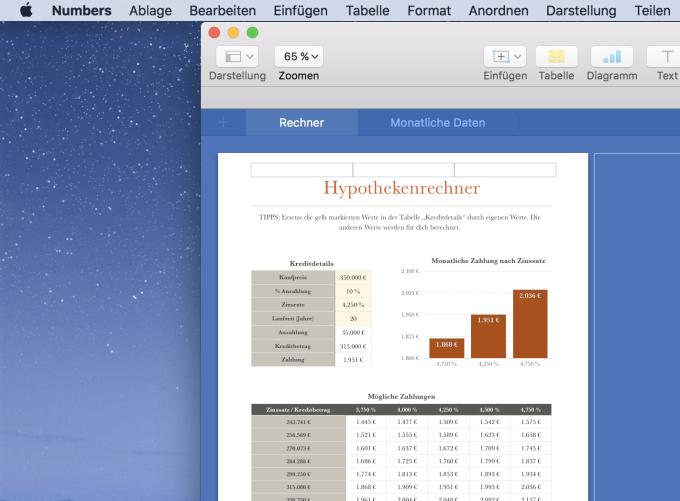Viewport: 680px width, 501px height.
Task: Click the 4,500 % column header
Action: [489, 409]
